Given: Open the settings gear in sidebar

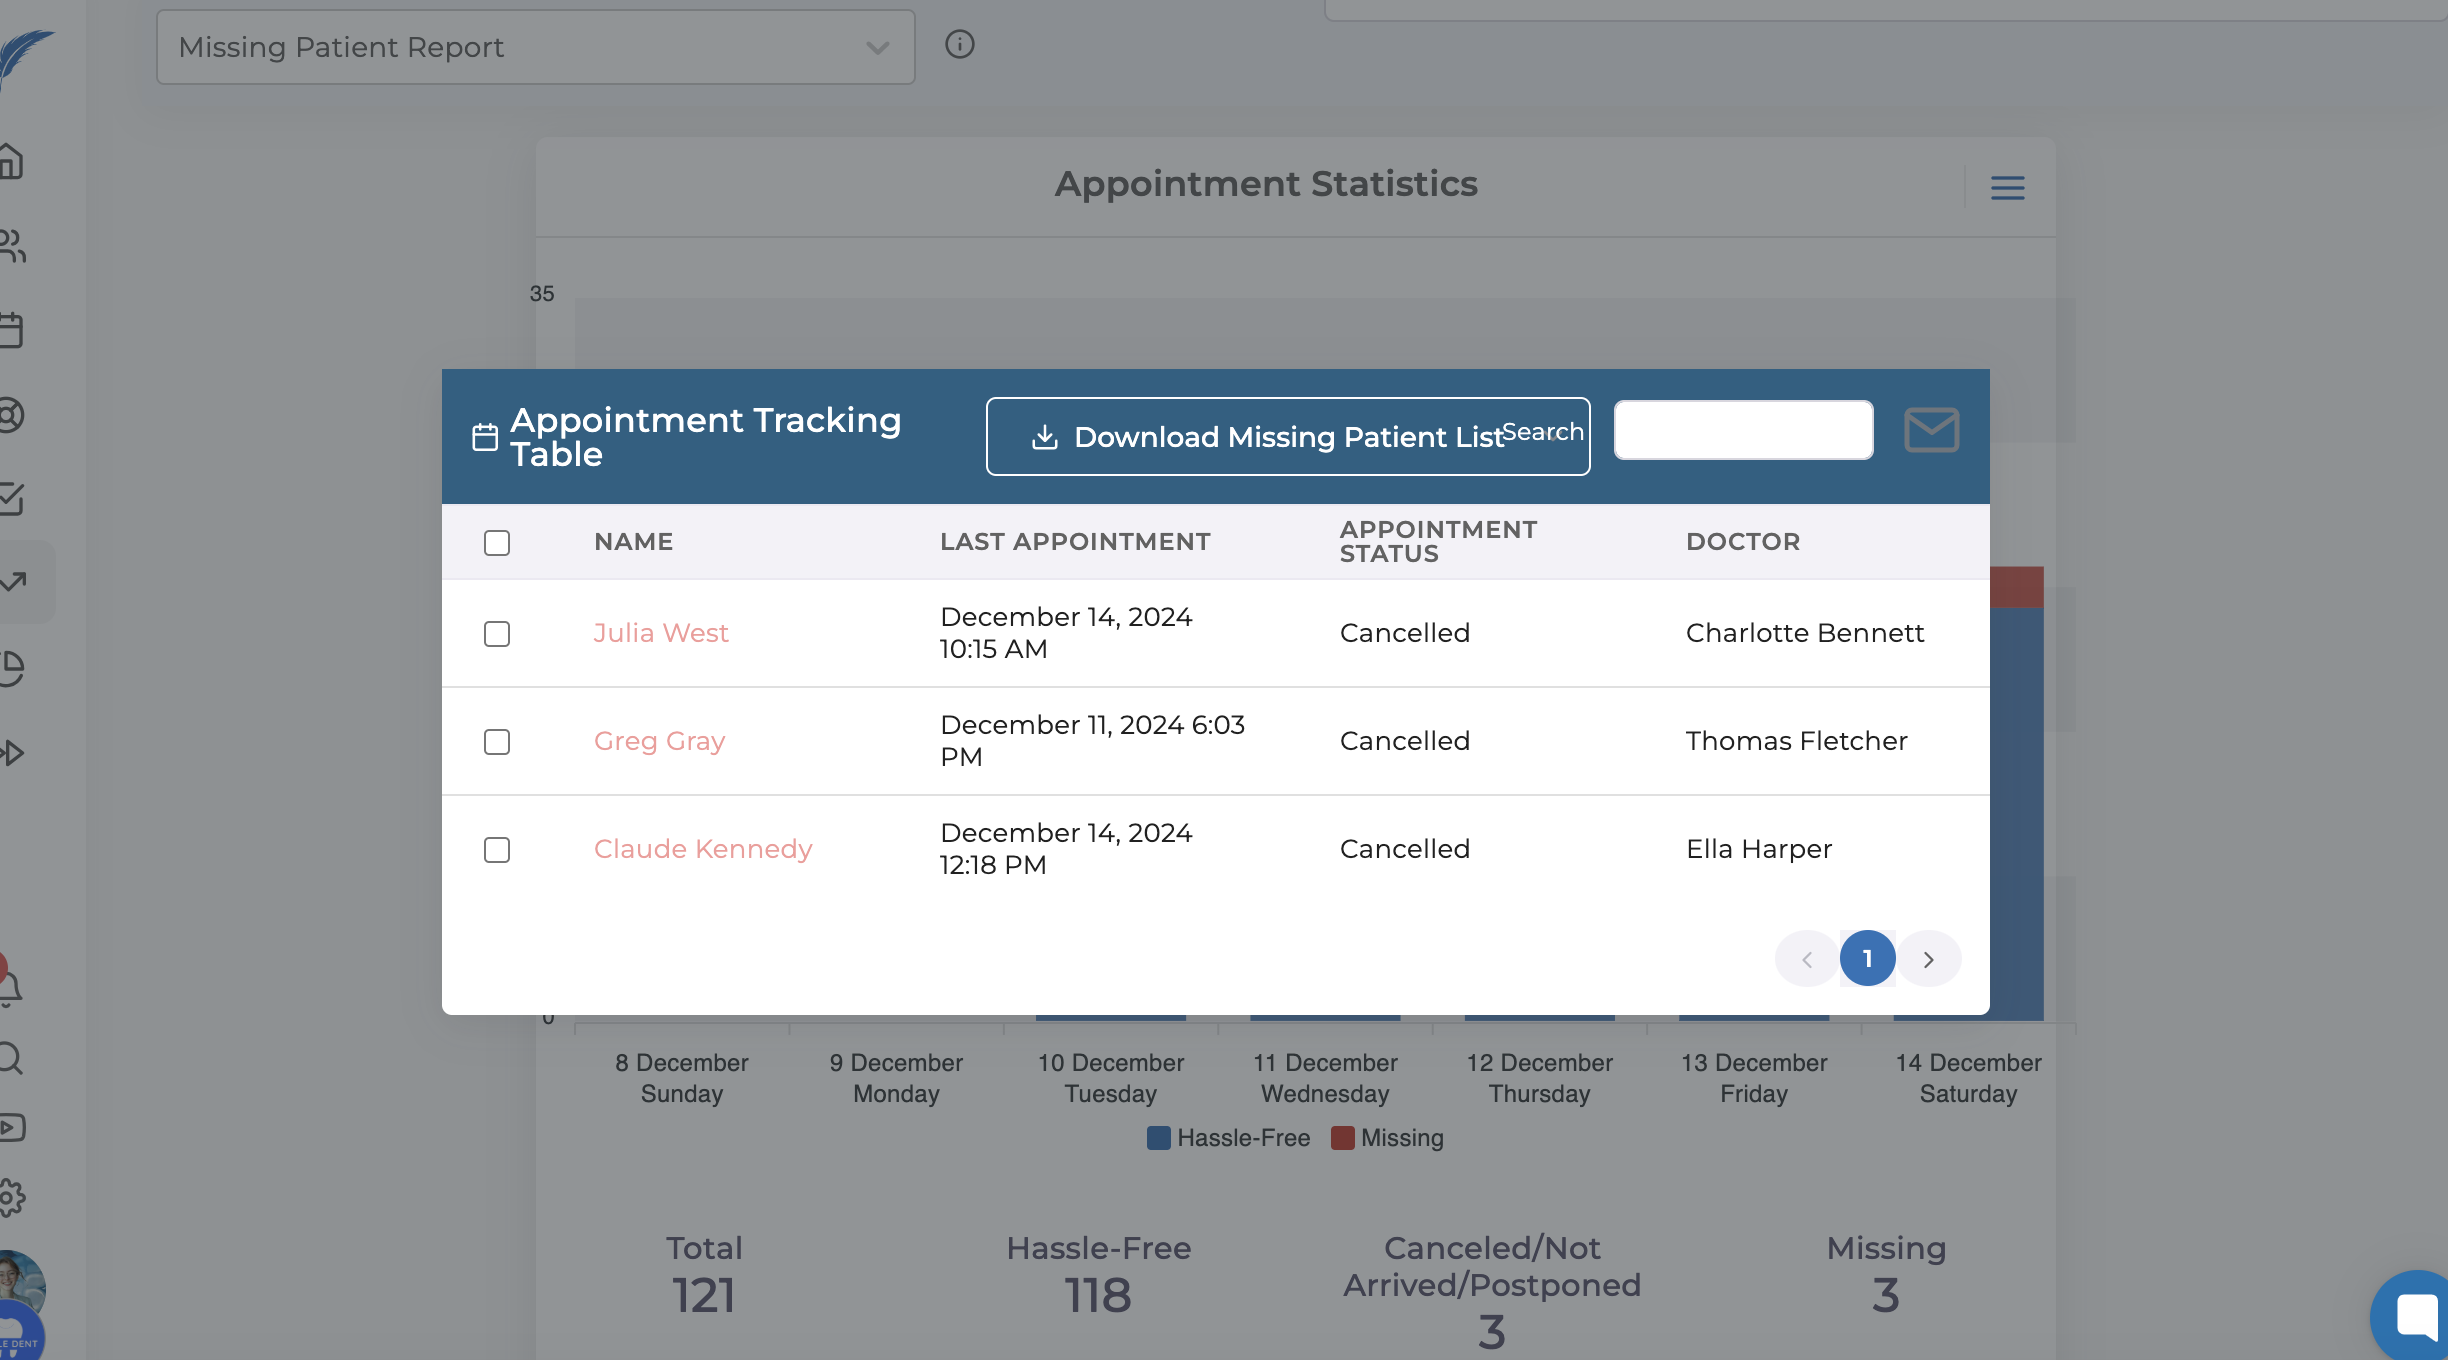Looking at the screenshot, I should 12,1197.
